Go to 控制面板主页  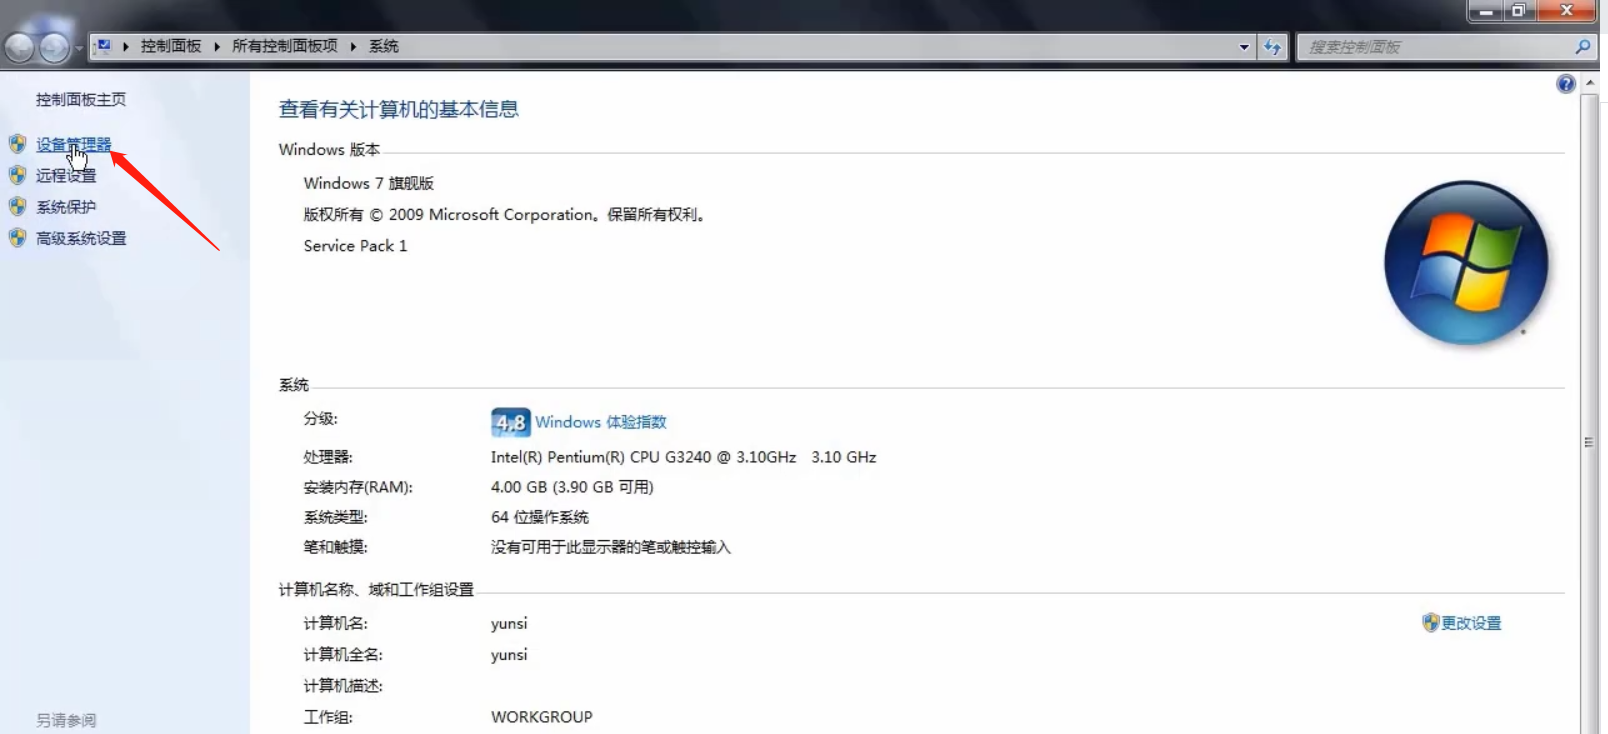pyautogui.click(x=81, y=100)
